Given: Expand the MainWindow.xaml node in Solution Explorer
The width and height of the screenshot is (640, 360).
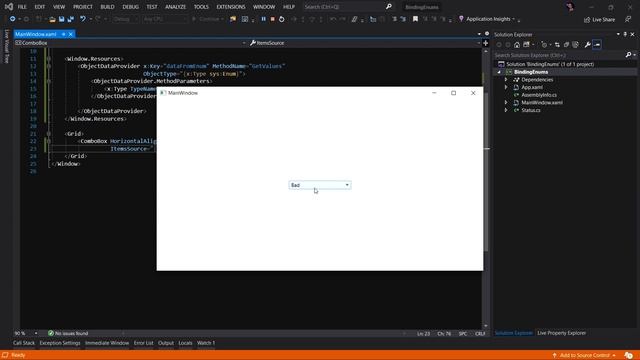Looking at the screenshot, I should 506,102.
